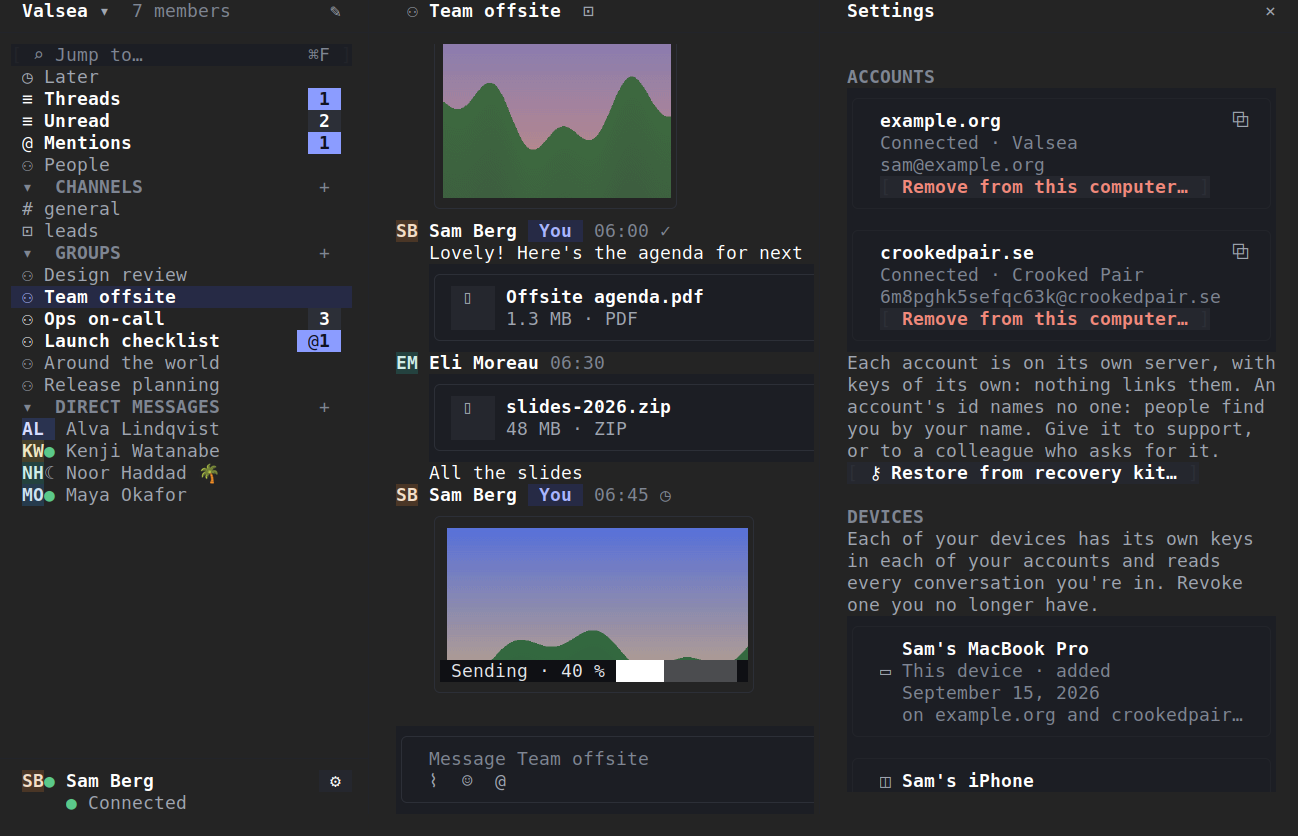Screen dimensions: 1298x836
Task: Open the People directory
Action: pos(181,165)
